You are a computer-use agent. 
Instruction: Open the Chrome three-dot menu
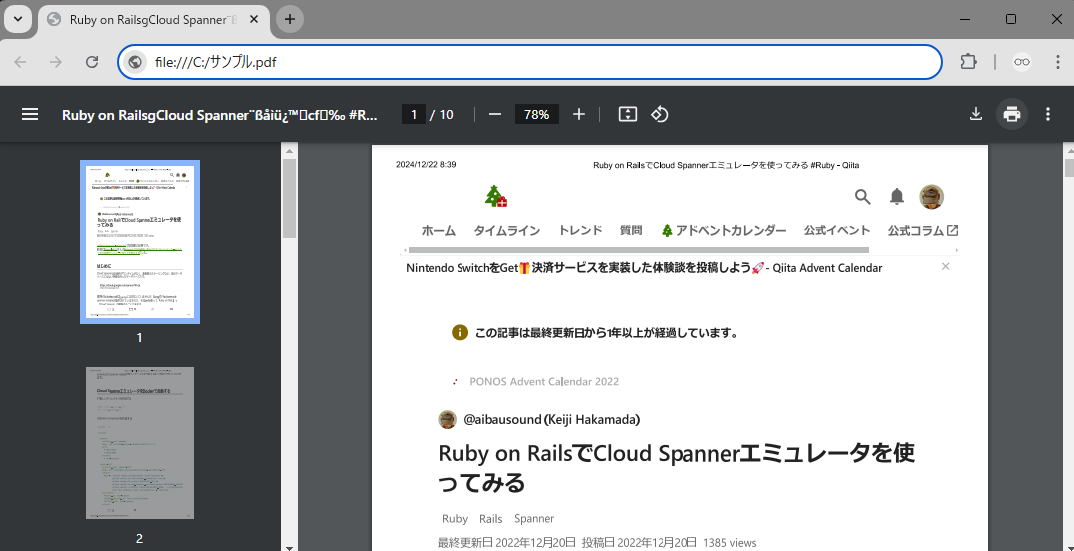1058,62
